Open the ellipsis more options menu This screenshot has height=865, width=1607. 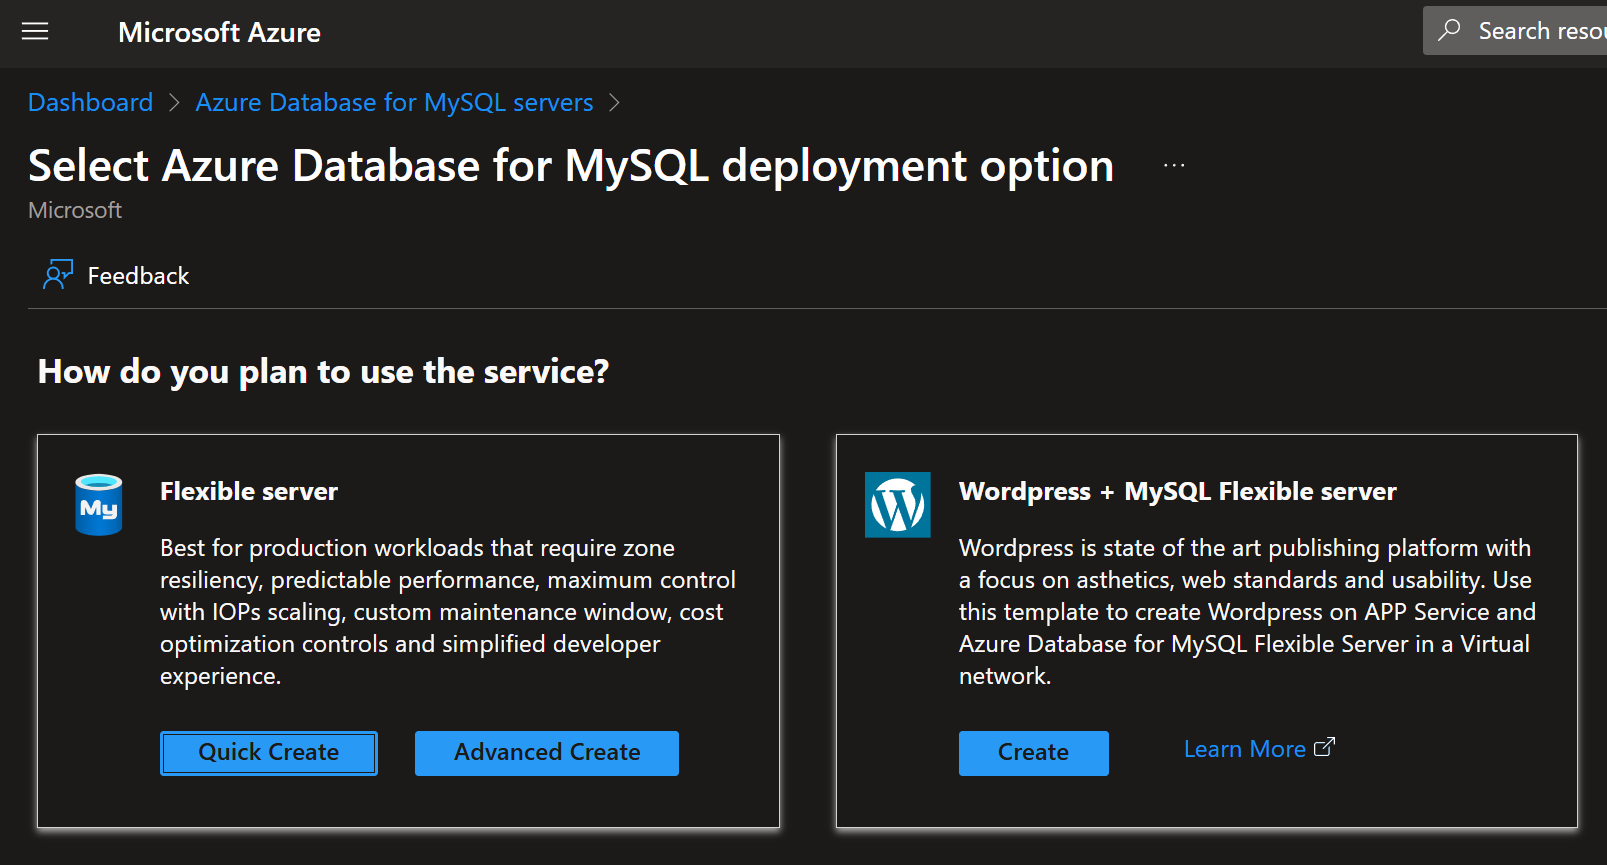[x=1174, y=165]
